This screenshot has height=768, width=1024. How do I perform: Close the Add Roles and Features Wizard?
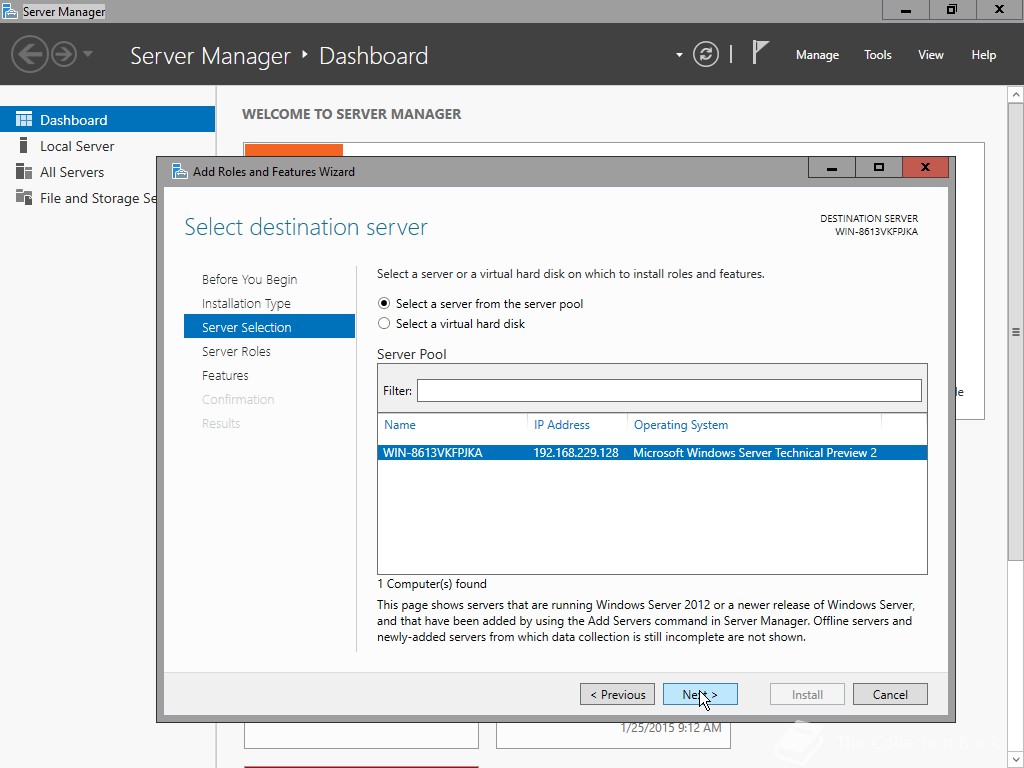click(x=925, y=167)
